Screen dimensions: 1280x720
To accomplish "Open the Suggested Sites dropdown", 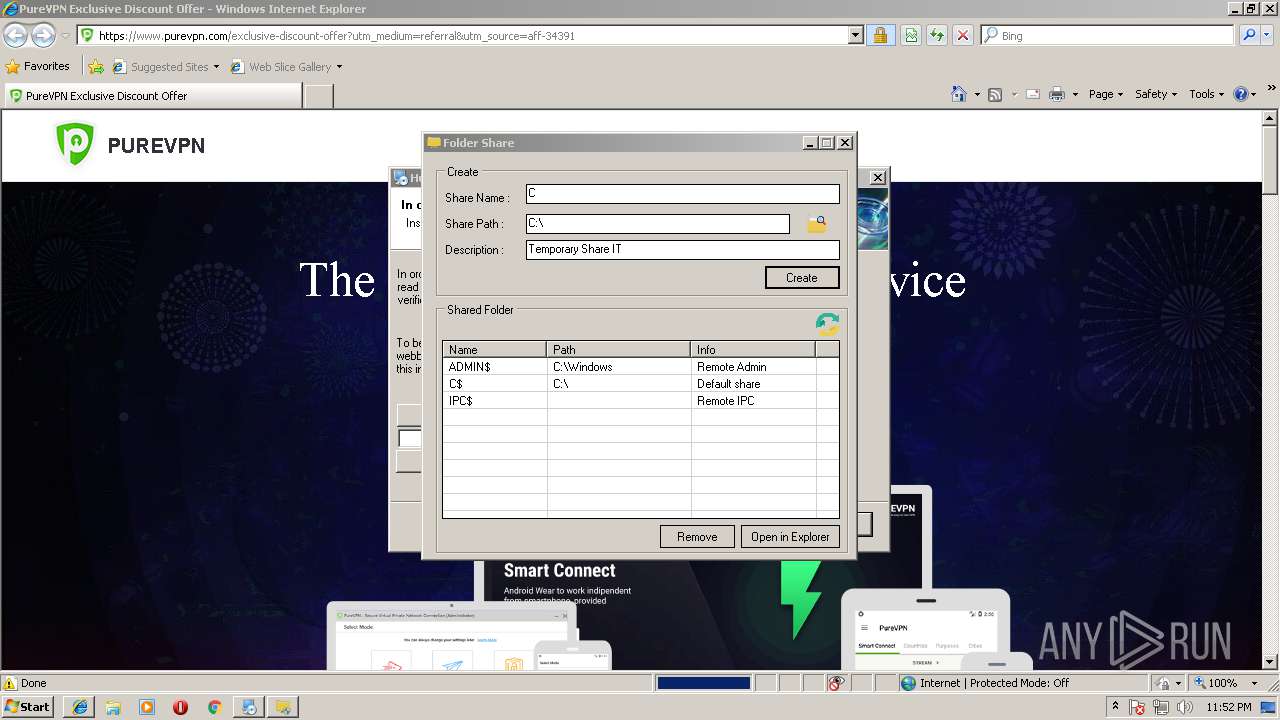I will point(216,67).
